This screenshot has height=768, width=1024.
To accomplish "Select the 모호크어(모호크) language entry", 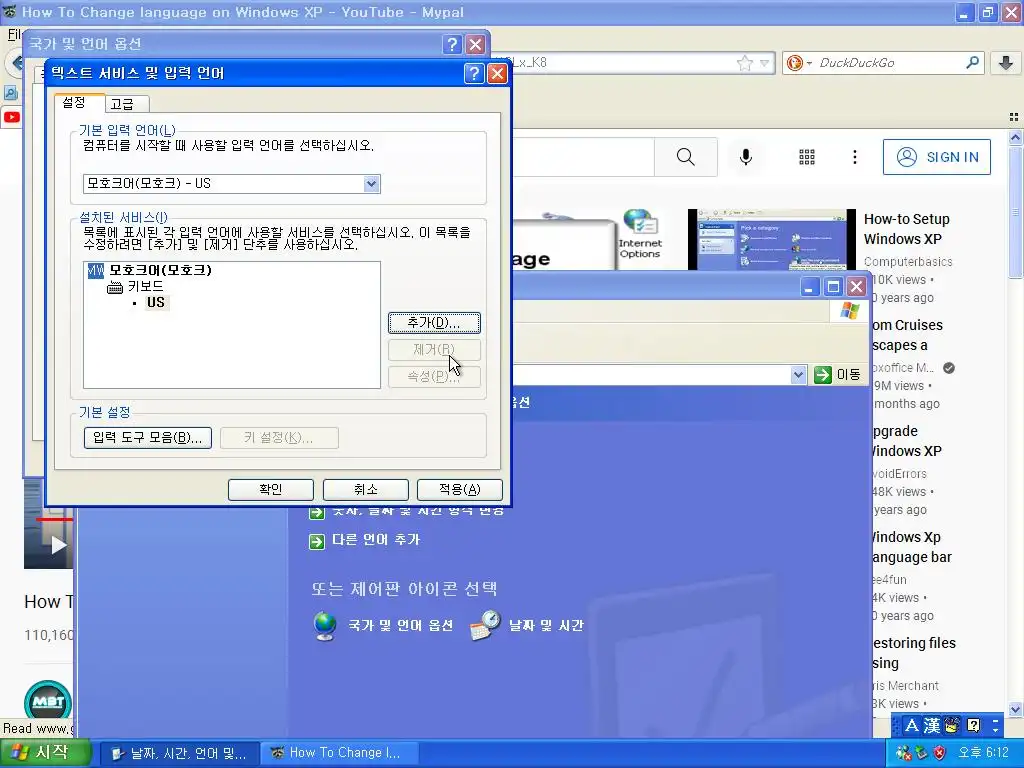I will pos(160,270).
